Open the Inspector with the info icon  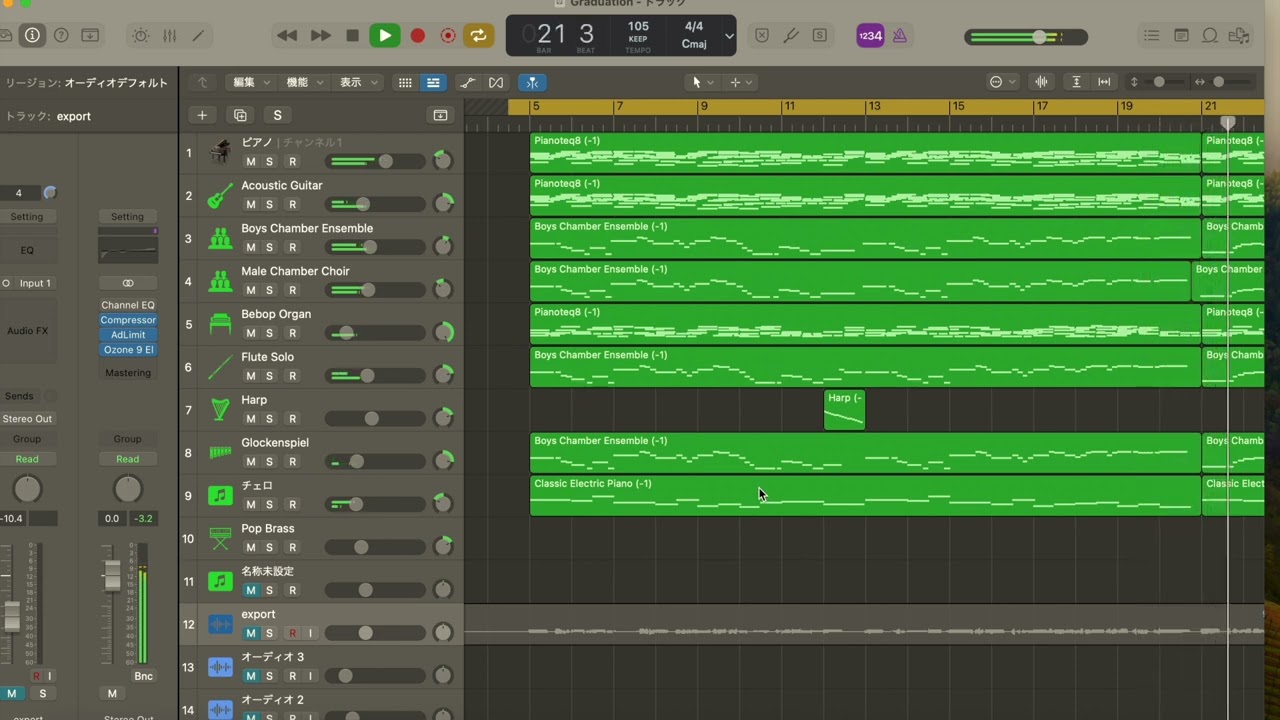(x=32, y=36)
